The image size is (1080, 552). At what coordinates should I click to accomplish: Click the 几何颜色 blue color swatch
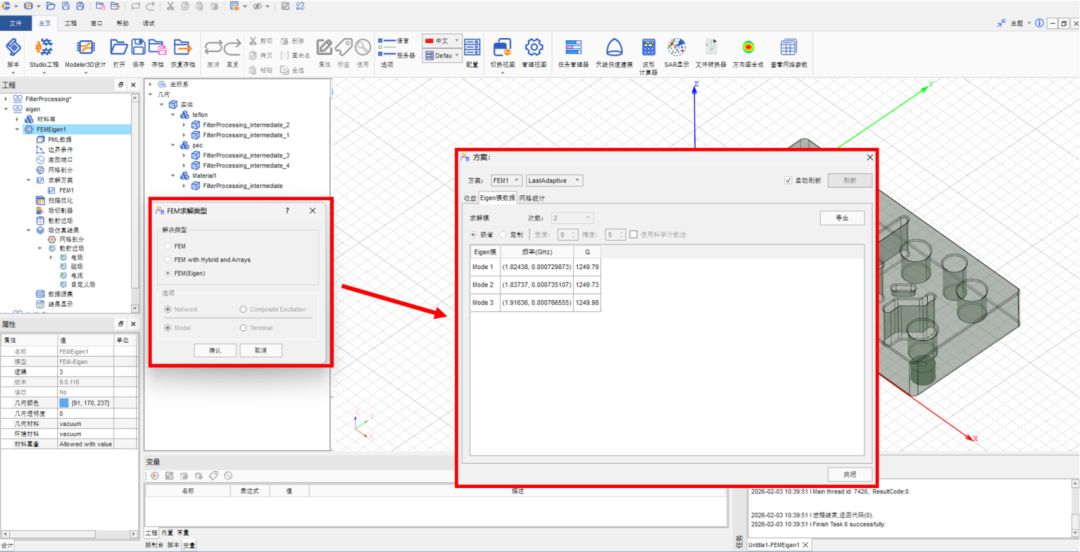tap(64, 402)
